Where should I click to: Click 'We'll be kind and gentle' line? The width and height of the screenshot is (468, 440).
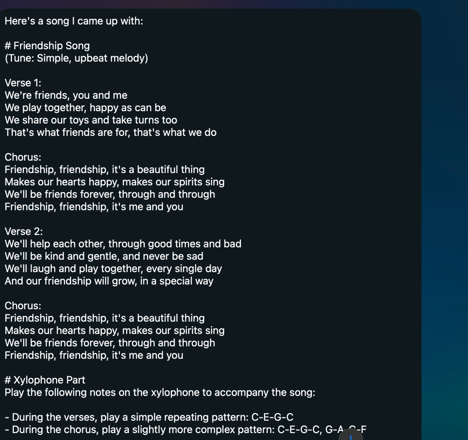point(104,256)
